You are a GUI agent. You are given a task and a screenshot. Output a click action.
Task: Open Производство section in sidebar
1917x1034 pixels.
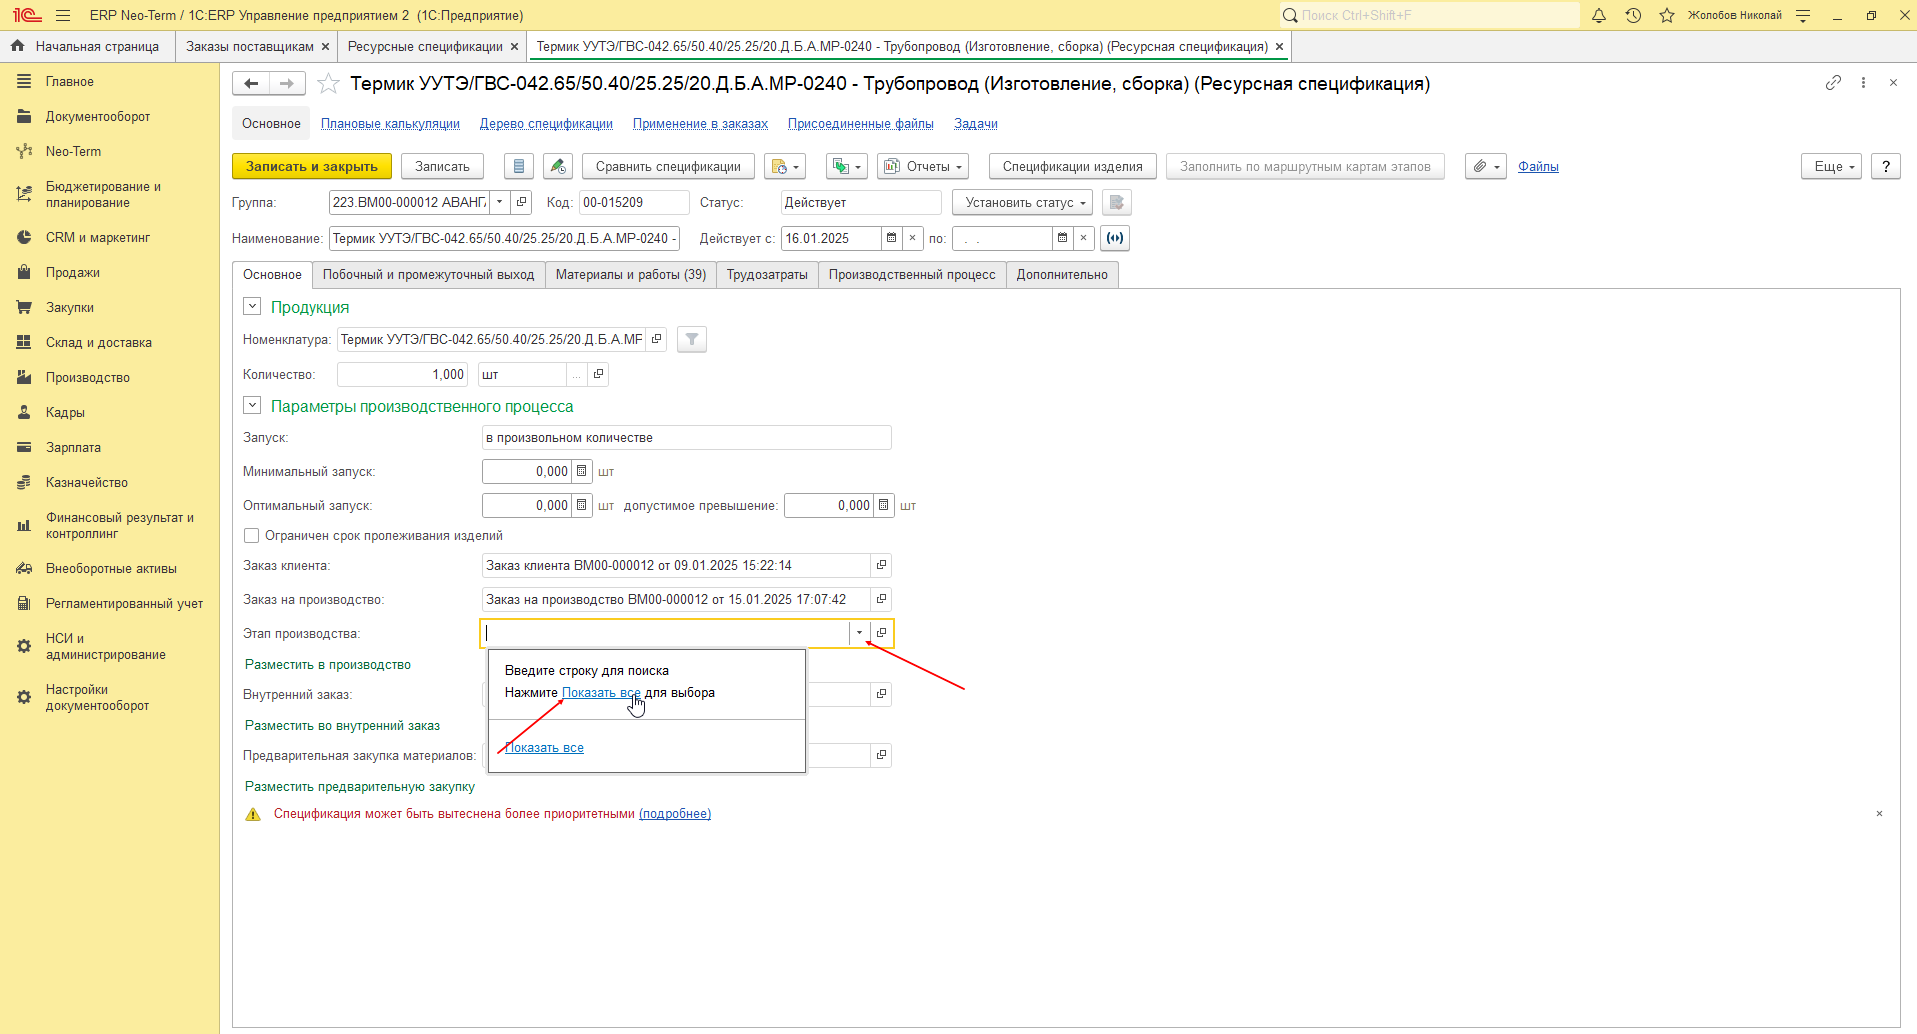tap(88, 377)
